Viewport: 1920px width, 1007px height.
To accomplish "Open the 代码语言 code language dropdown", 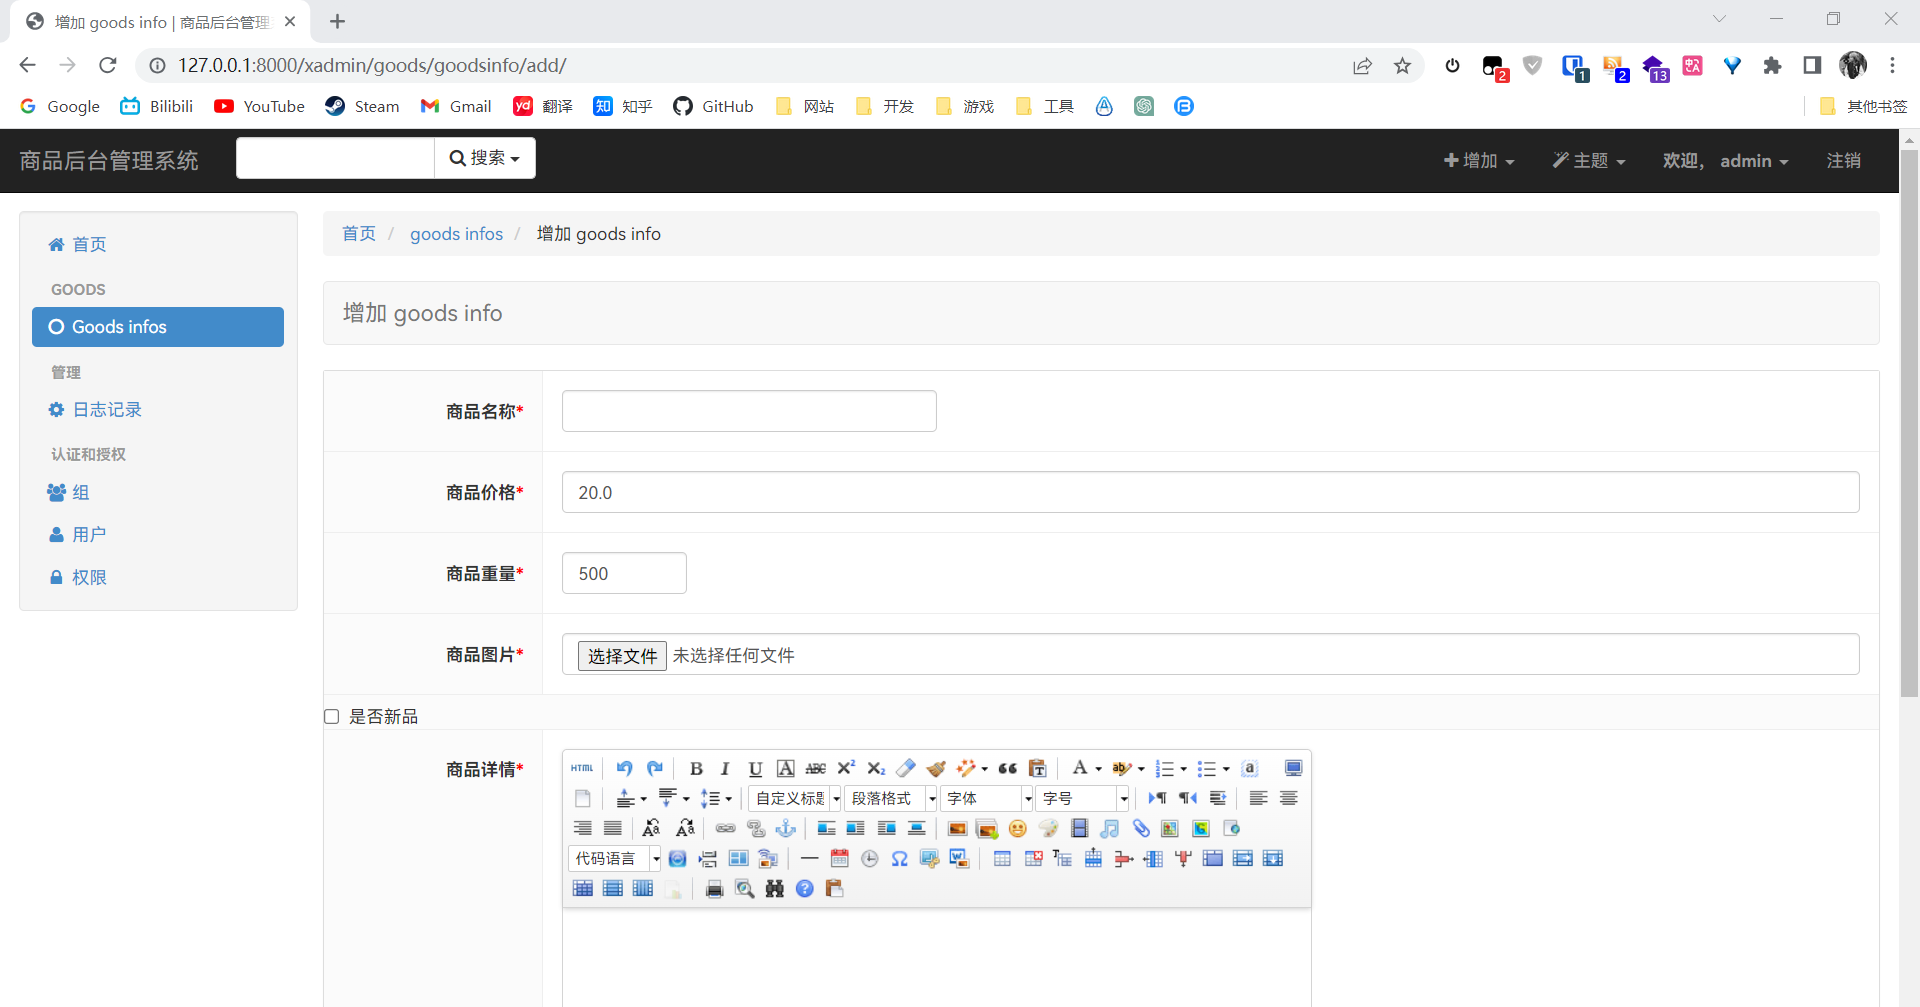I will point(615,858).
